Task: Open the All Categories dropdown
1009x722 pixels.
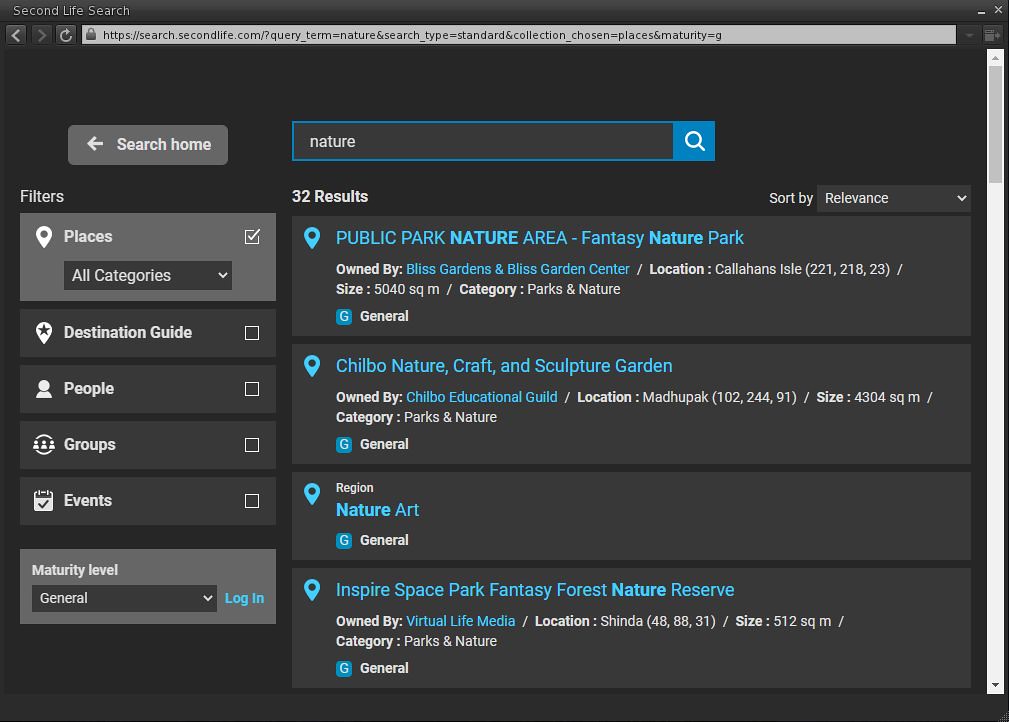Action: (x=148, y=276)
